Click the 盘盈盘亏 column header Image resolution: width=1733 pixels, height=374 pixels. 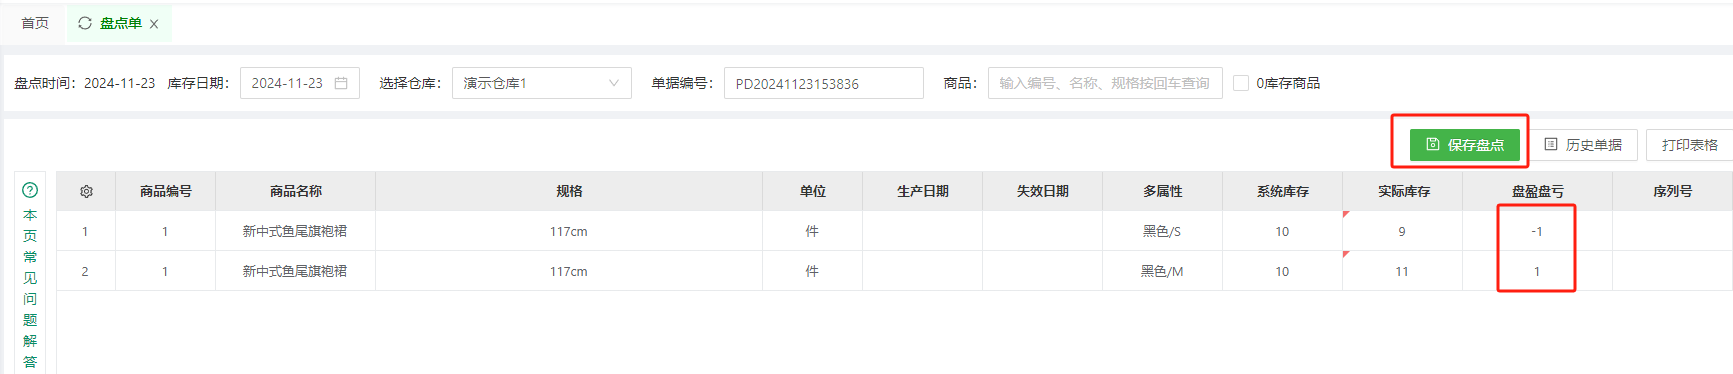point(1537,191)
